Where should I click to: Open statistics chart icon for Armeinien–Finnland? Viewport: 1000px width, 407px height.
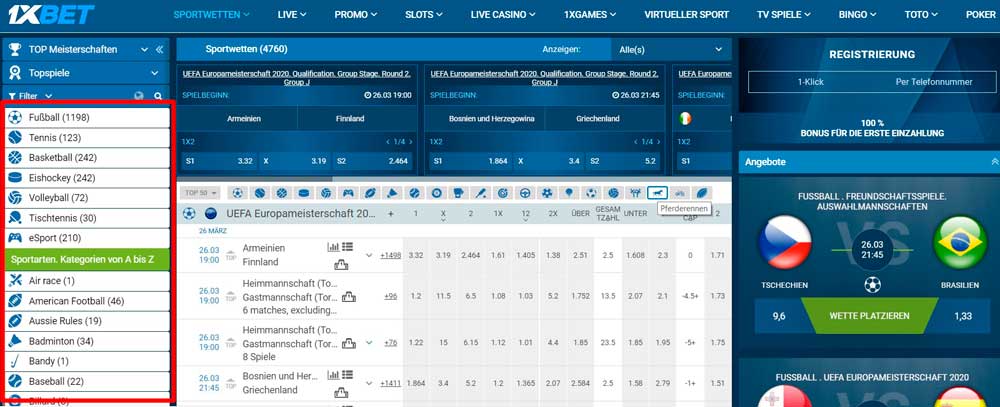333,247
